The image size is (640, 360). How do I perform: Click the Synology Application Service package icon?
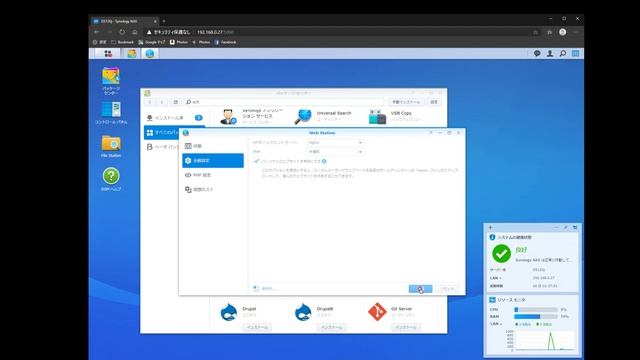pyautogui.click(x=229, y=117)
